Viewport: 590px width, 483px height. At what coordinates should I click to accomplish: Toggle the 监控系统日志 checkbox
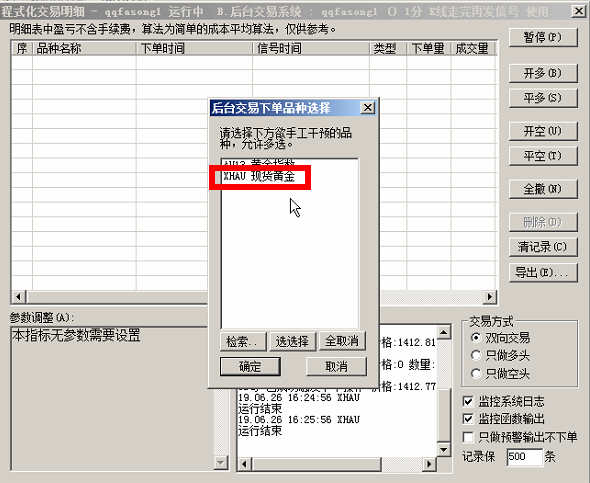(468, 401)
